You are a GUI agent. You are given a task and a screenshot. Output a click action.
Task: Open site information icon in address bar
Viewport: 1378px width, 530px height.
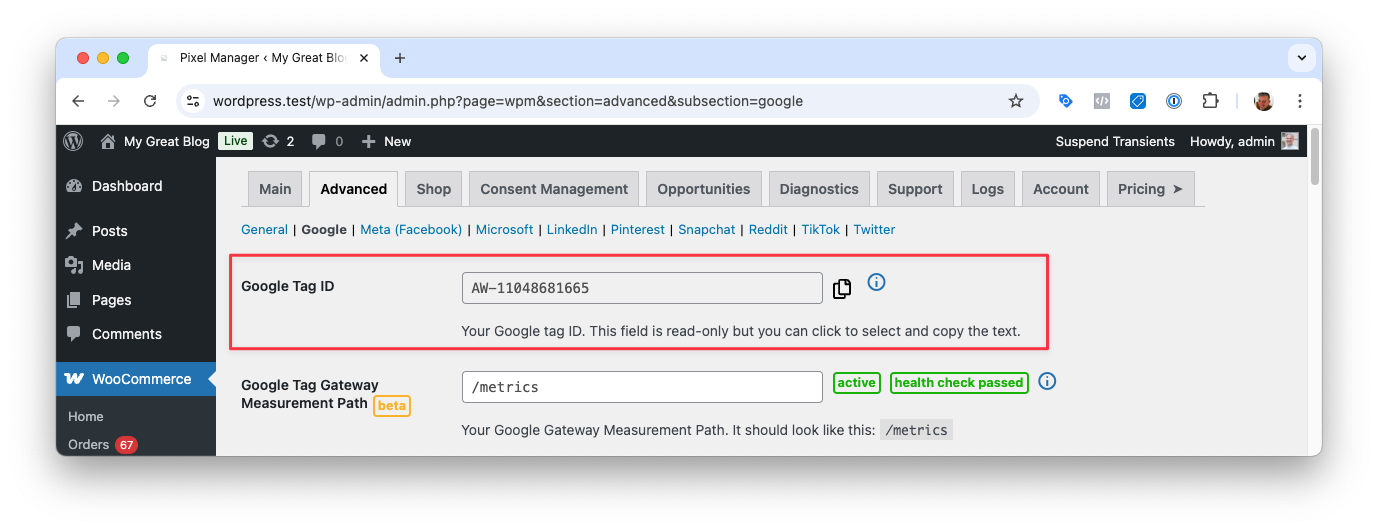click(x=194, y=101)
